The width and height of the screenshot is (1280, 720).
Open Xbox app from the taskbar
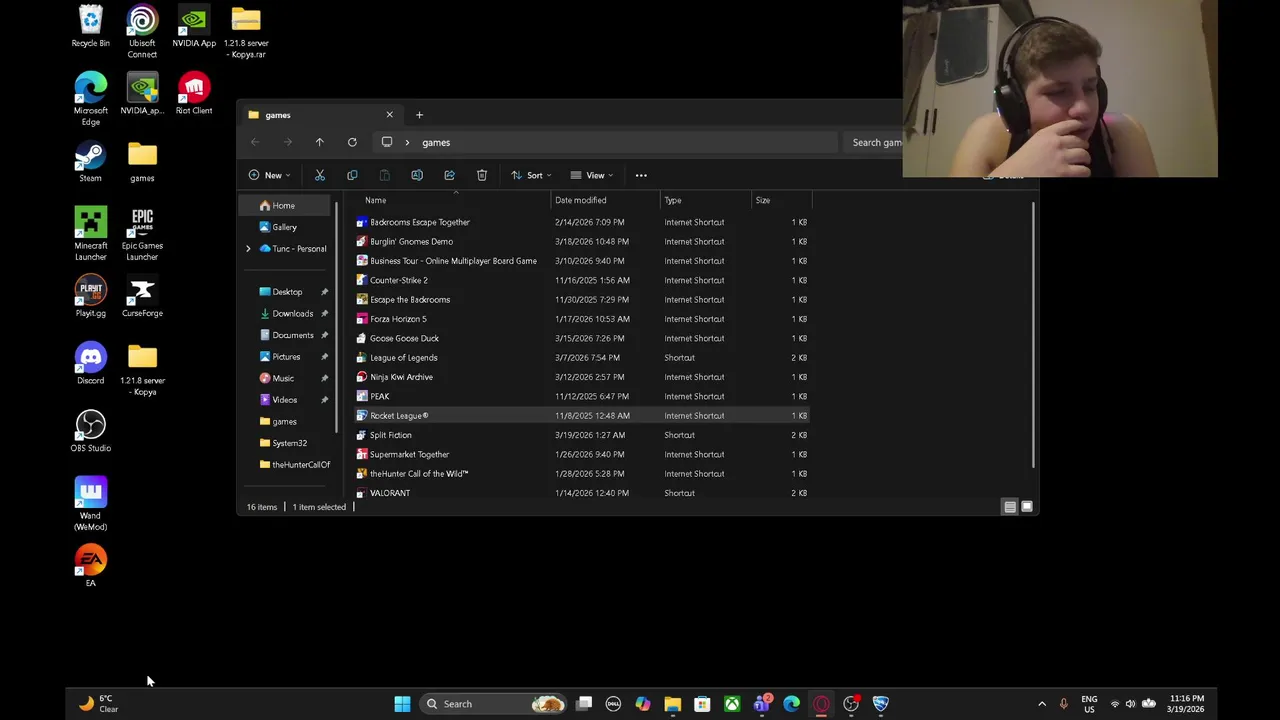pyautogui.click(x=732, y=704)
